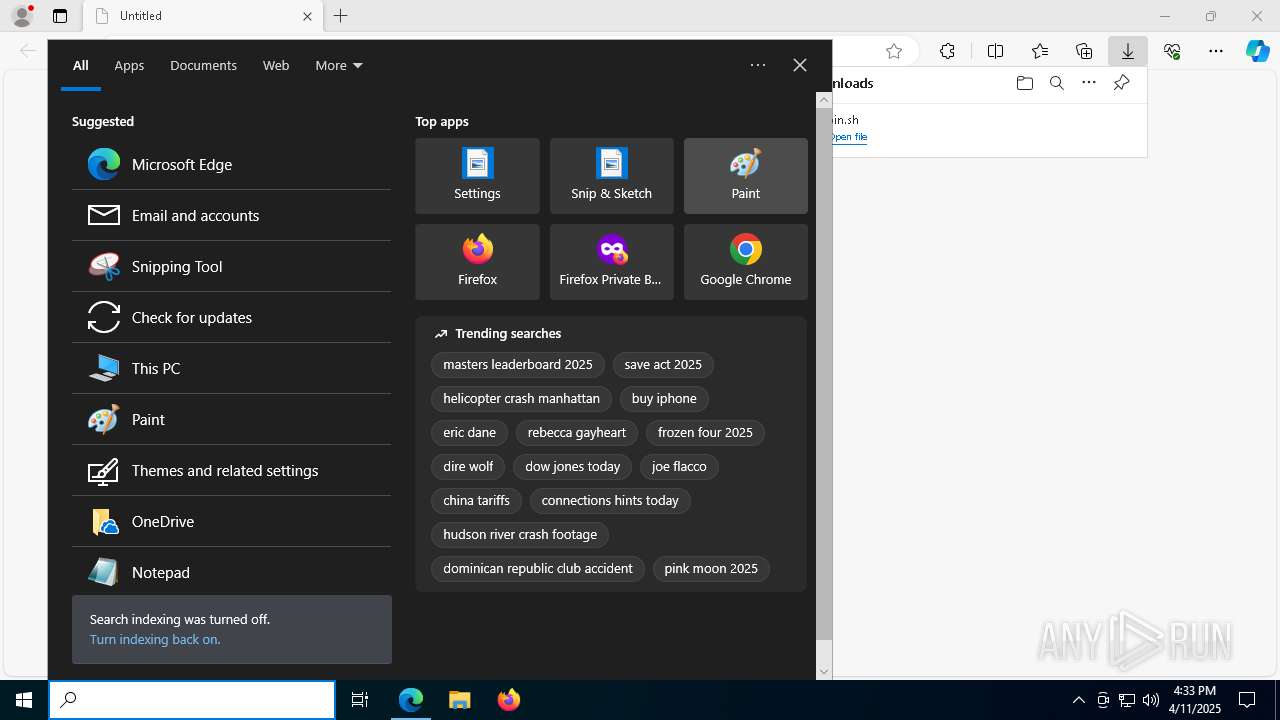Open Paint in the Suggested list
This screenshot has width=1280, height=720.
tap(232, 419)
